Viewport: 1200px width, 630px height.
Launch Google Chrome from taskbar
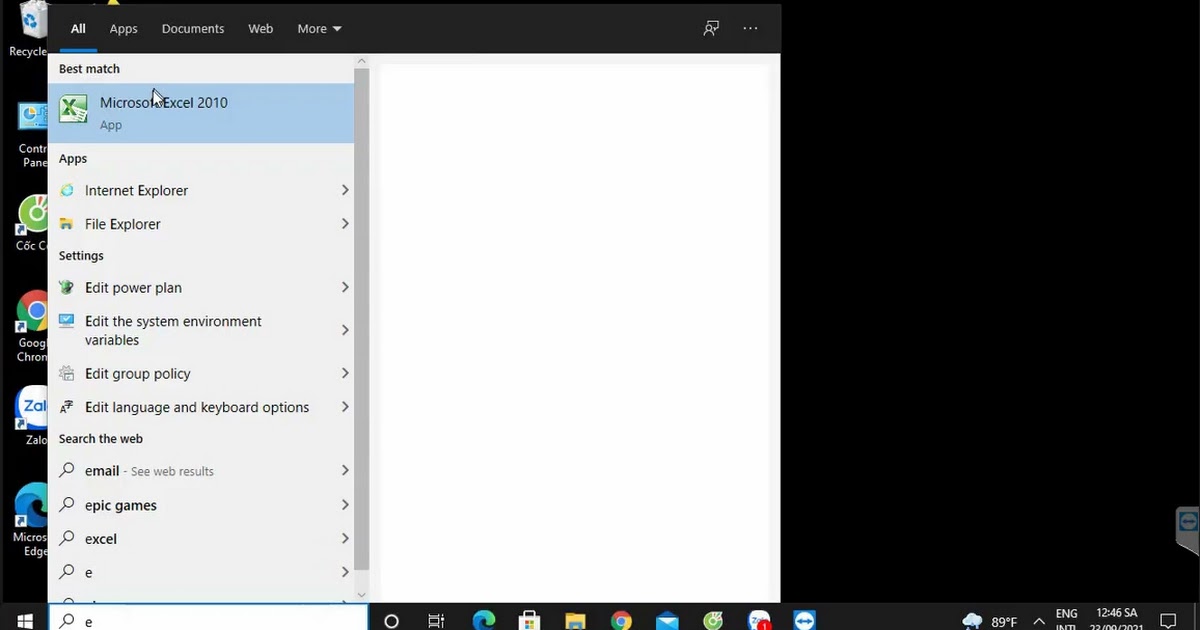(x=621, y=621)
